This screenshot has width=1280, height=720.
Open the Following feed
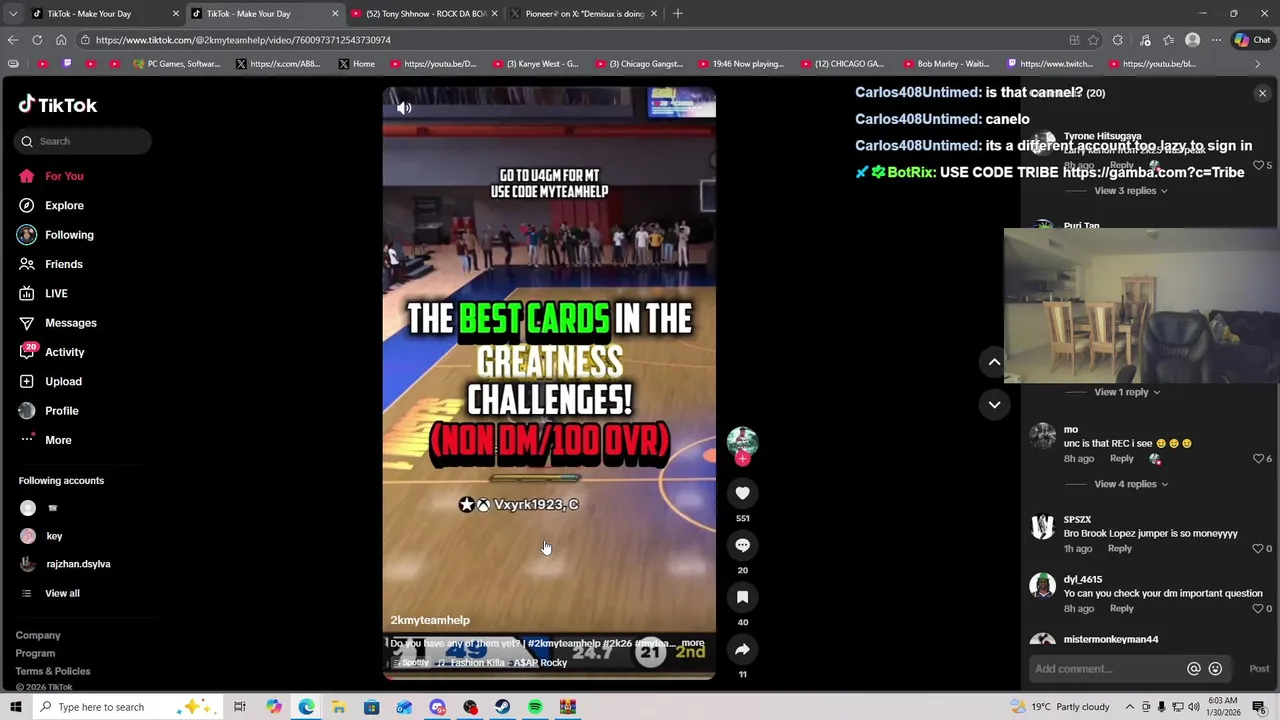click(x=69, y=235)
